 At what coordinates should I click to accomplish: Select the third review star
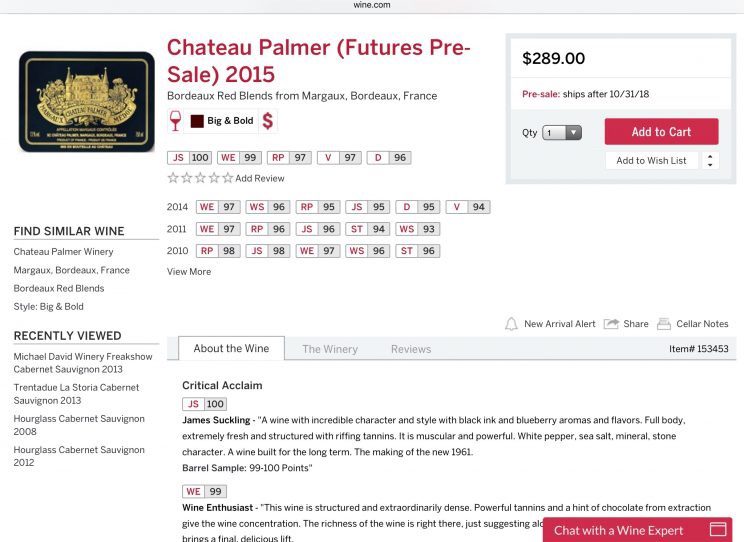pyautogui.click(x=200, y=178)
